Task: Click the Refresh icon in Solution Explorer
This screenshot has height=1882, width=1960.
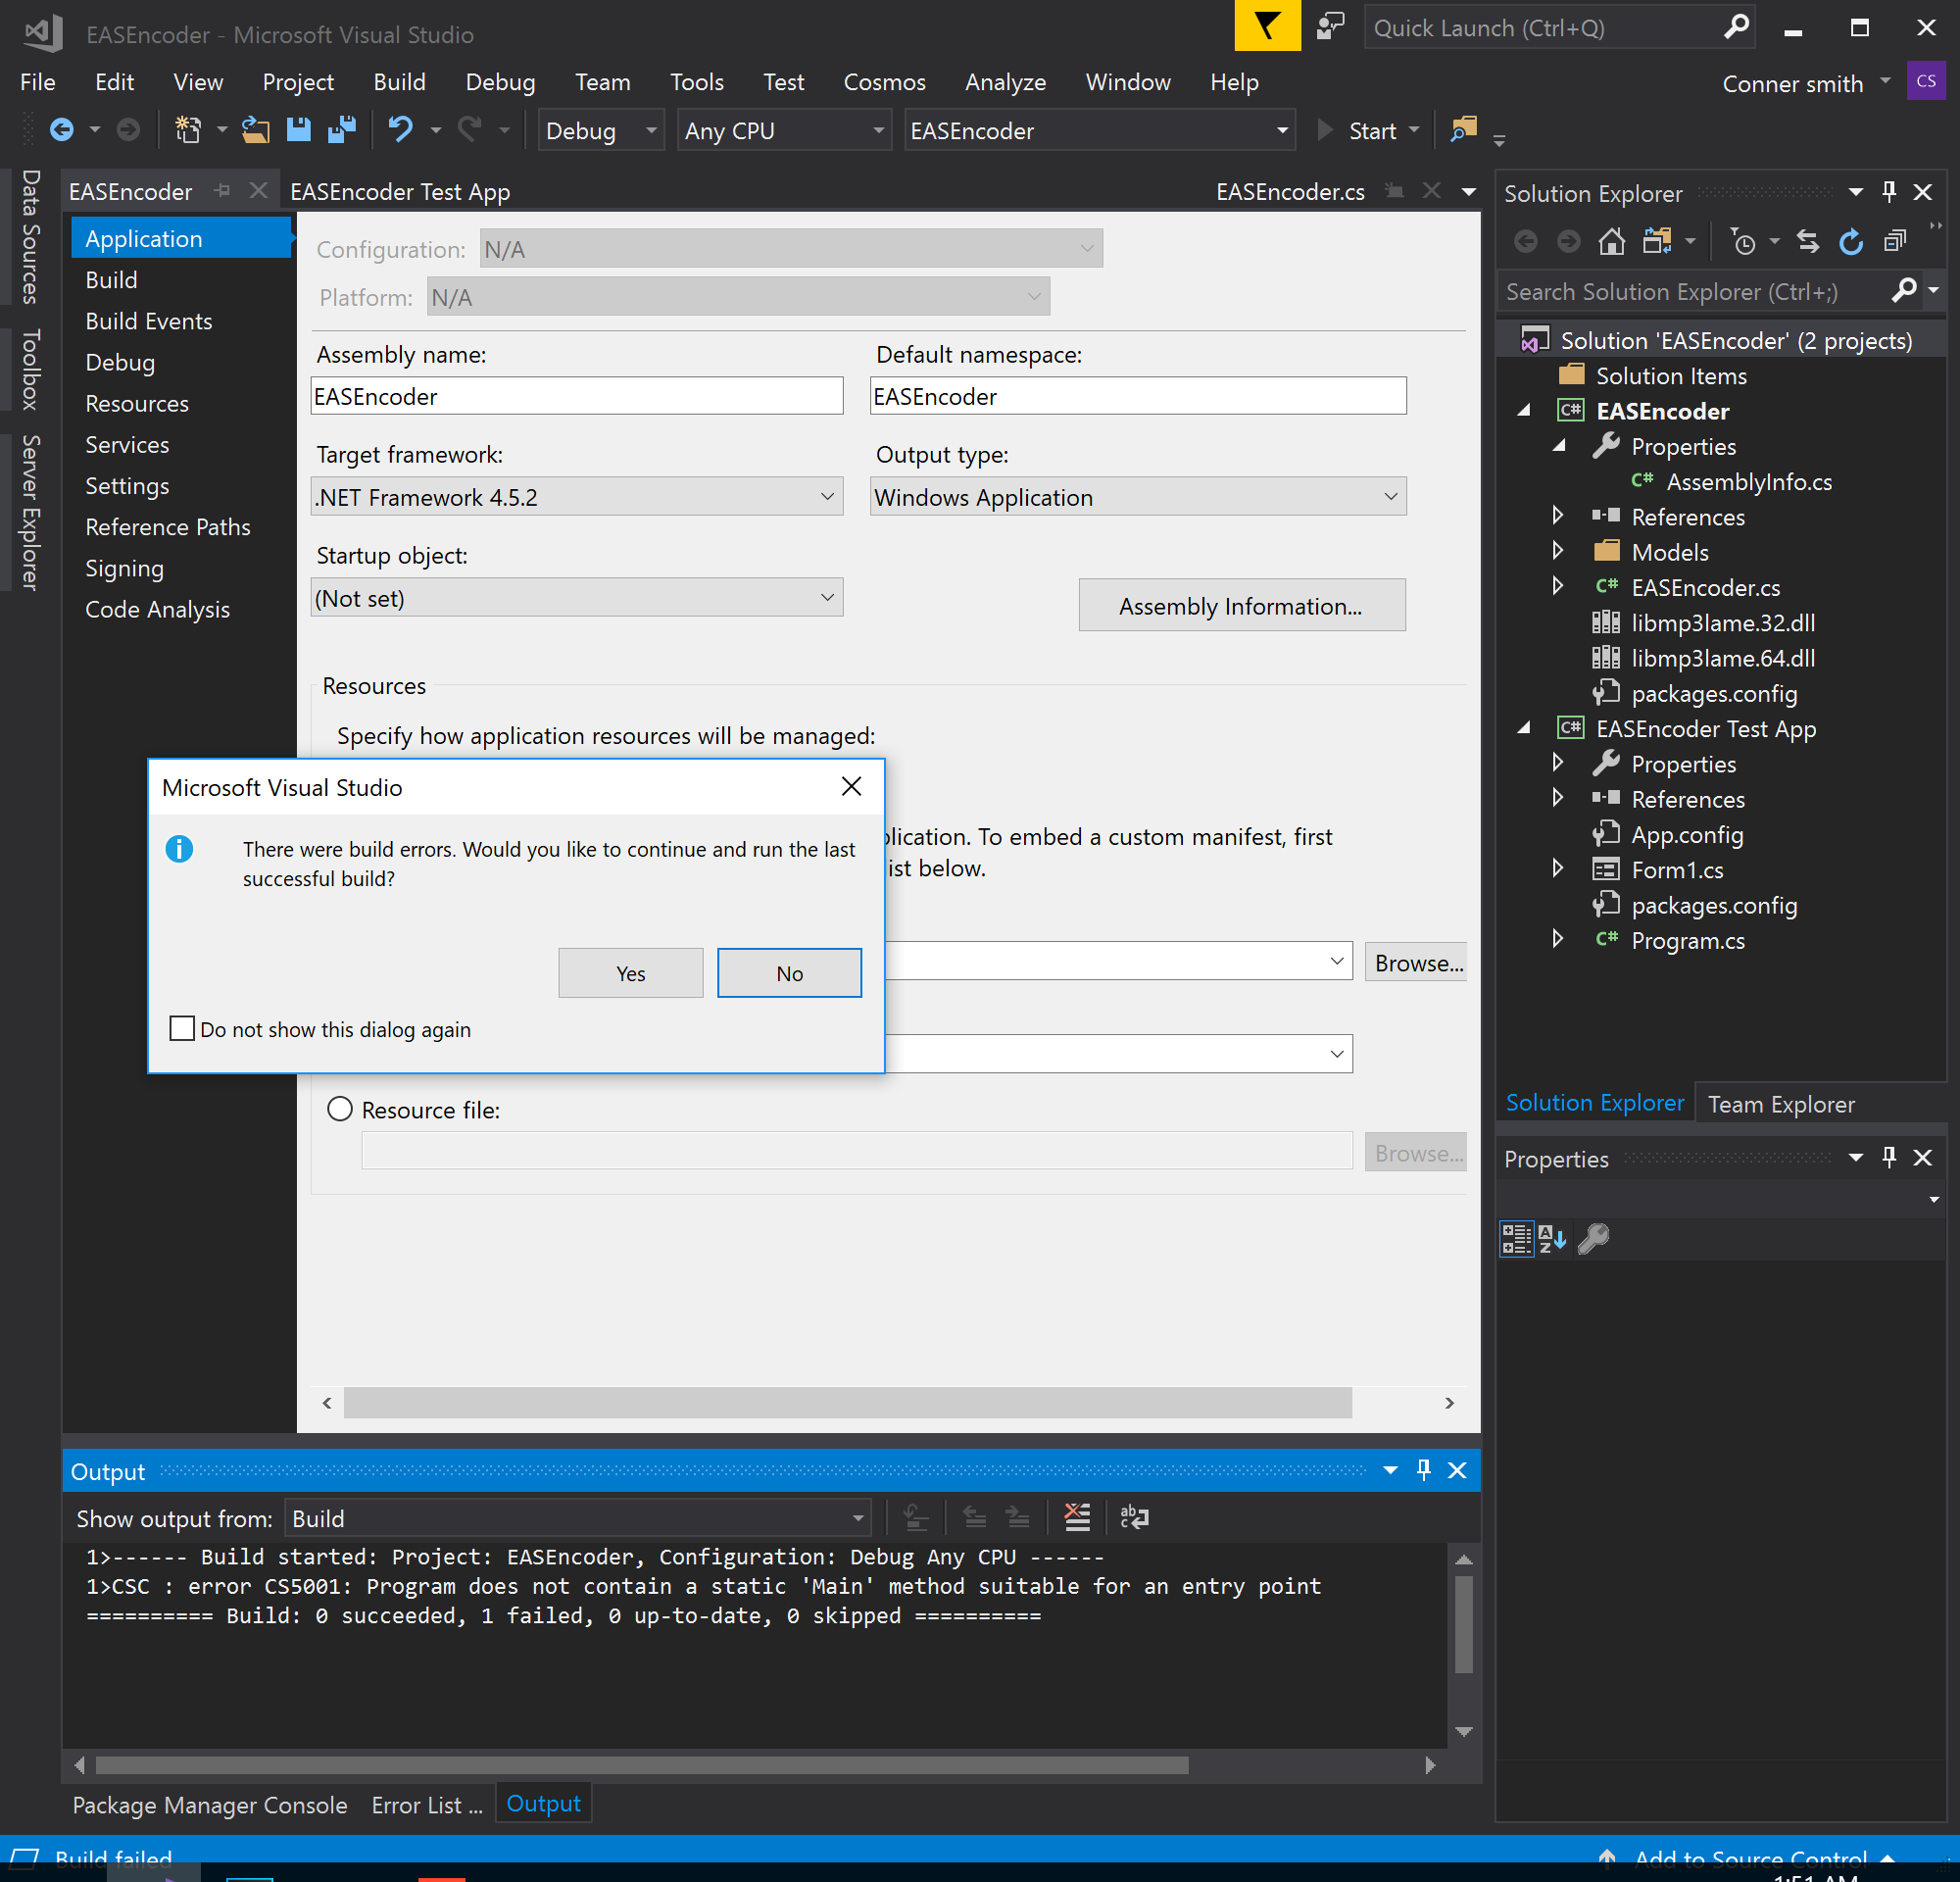Action: pyautogui.click(x=1851, y=241)
